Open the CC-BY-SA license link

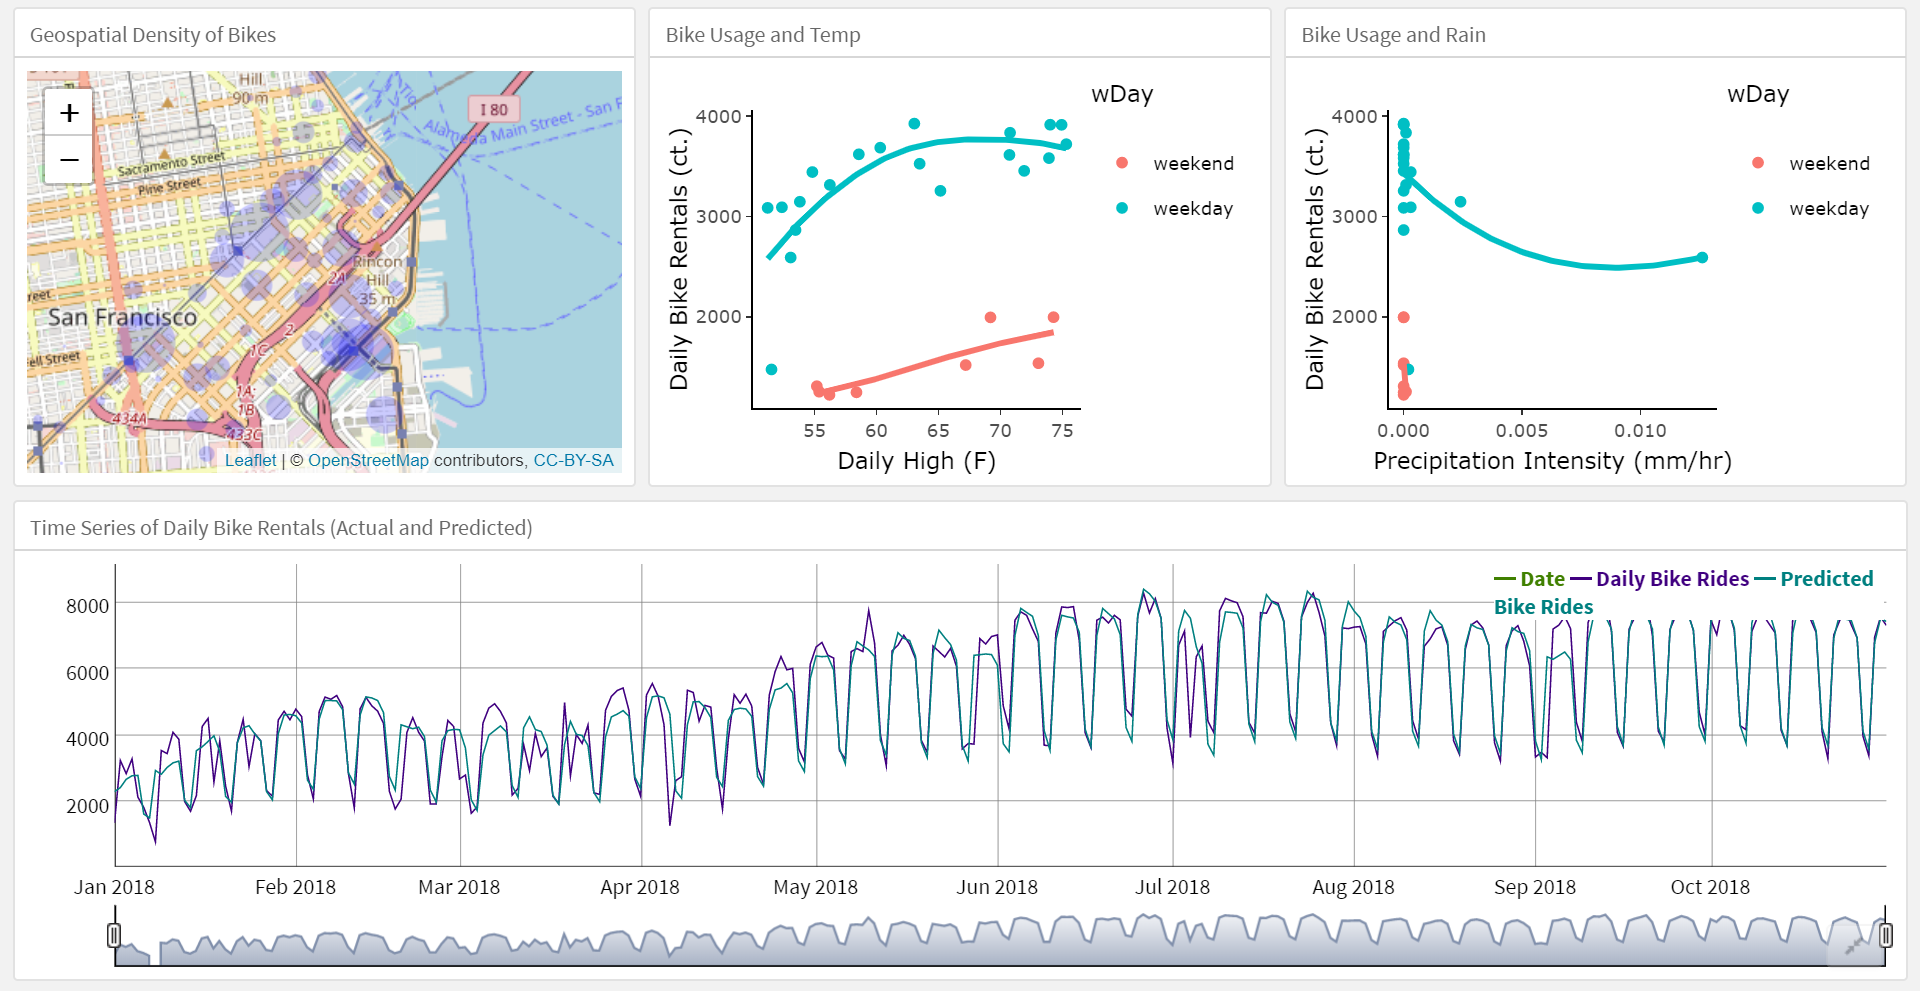click(573, 460)
